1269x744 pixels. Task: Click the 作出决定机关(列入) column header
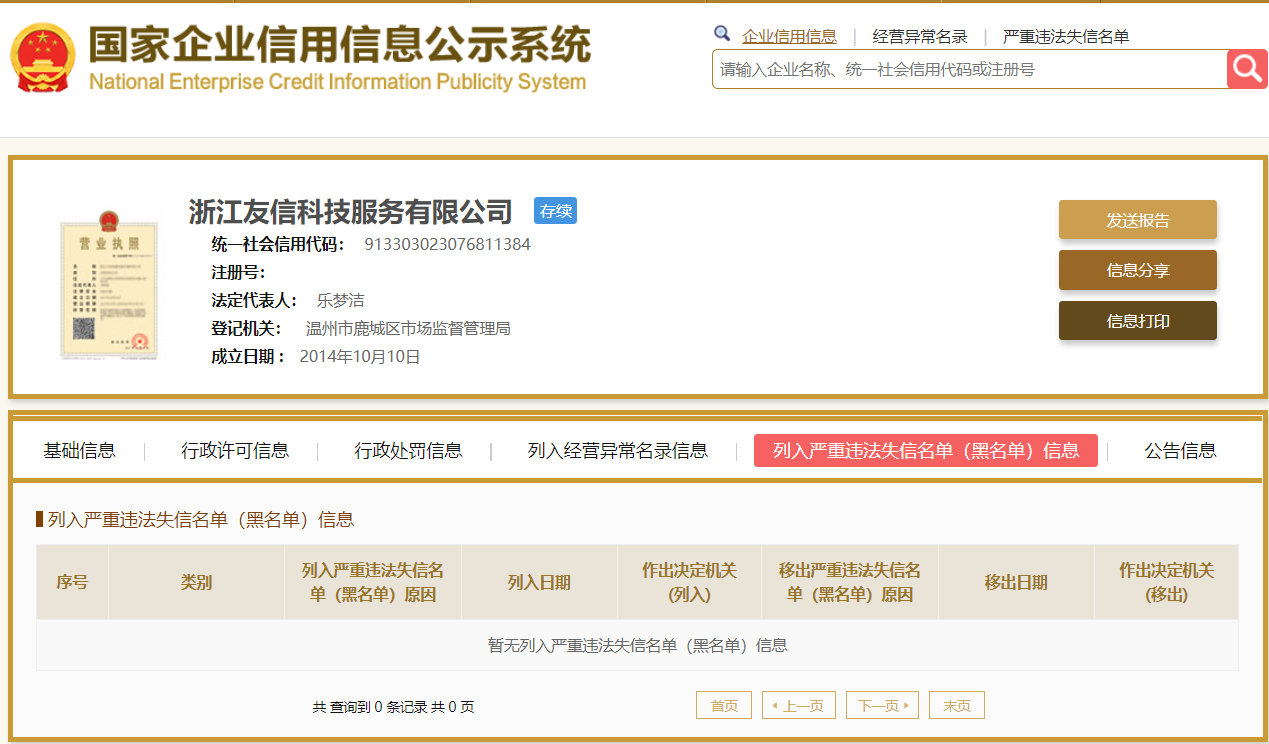click(x=689, y=582)
